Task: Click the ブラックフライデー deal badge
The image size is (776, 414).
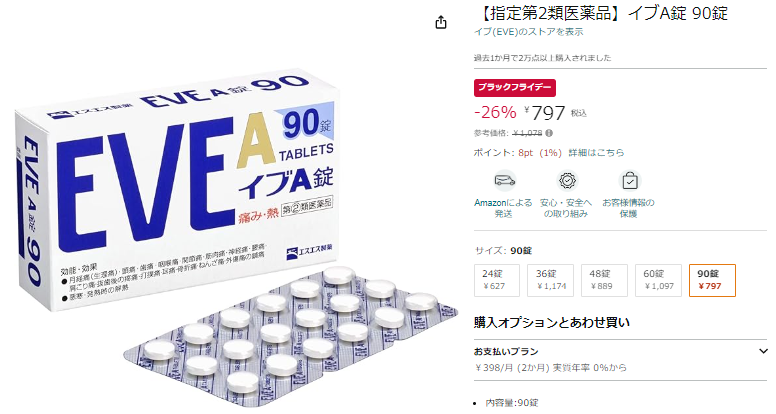Action: [515, 88]
